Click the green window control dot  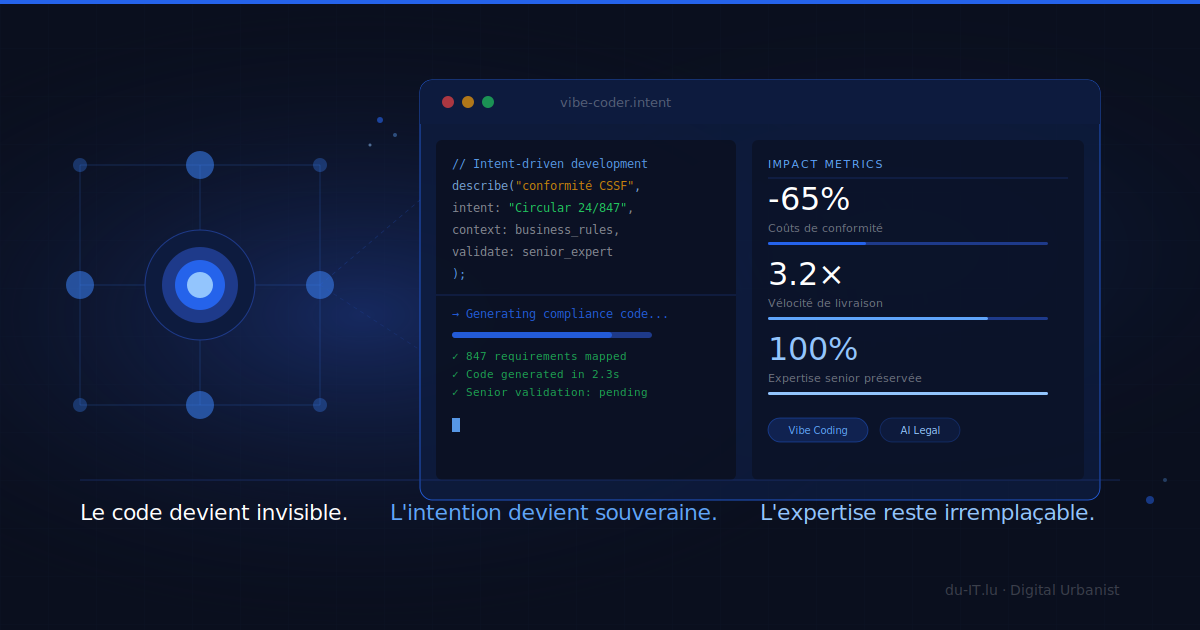point(487,101)
